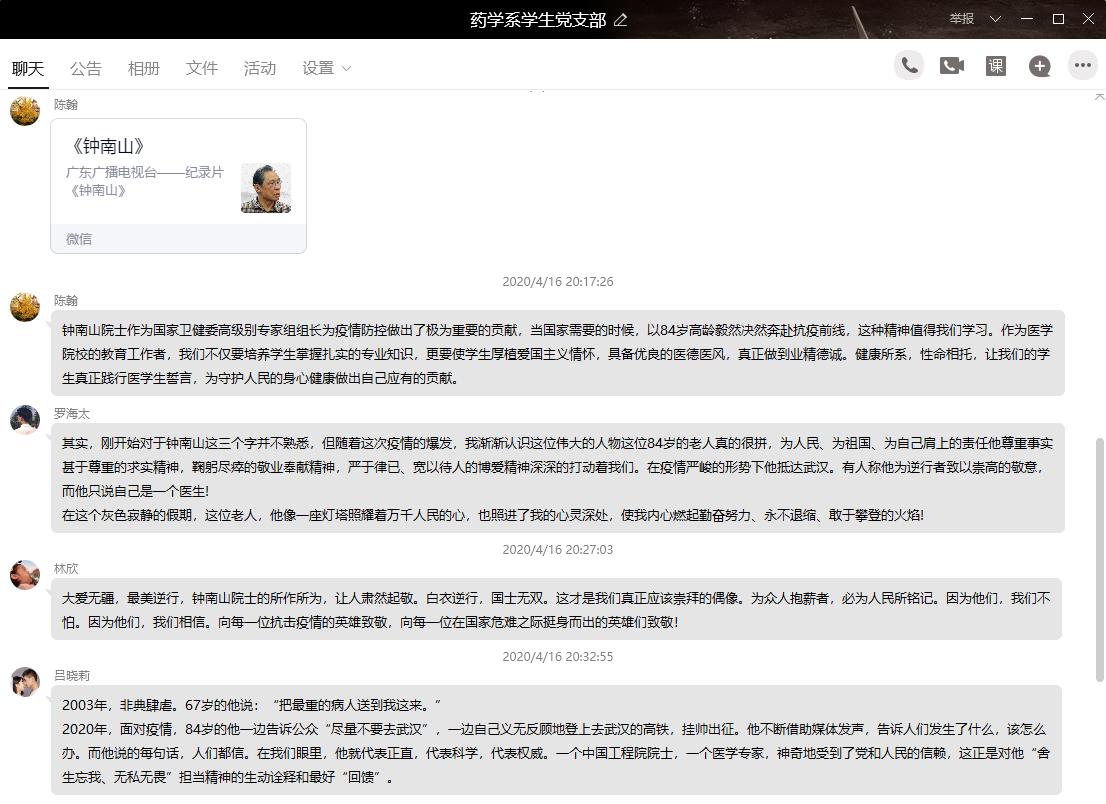Click the chat bubble plus invite icon

1040,66
